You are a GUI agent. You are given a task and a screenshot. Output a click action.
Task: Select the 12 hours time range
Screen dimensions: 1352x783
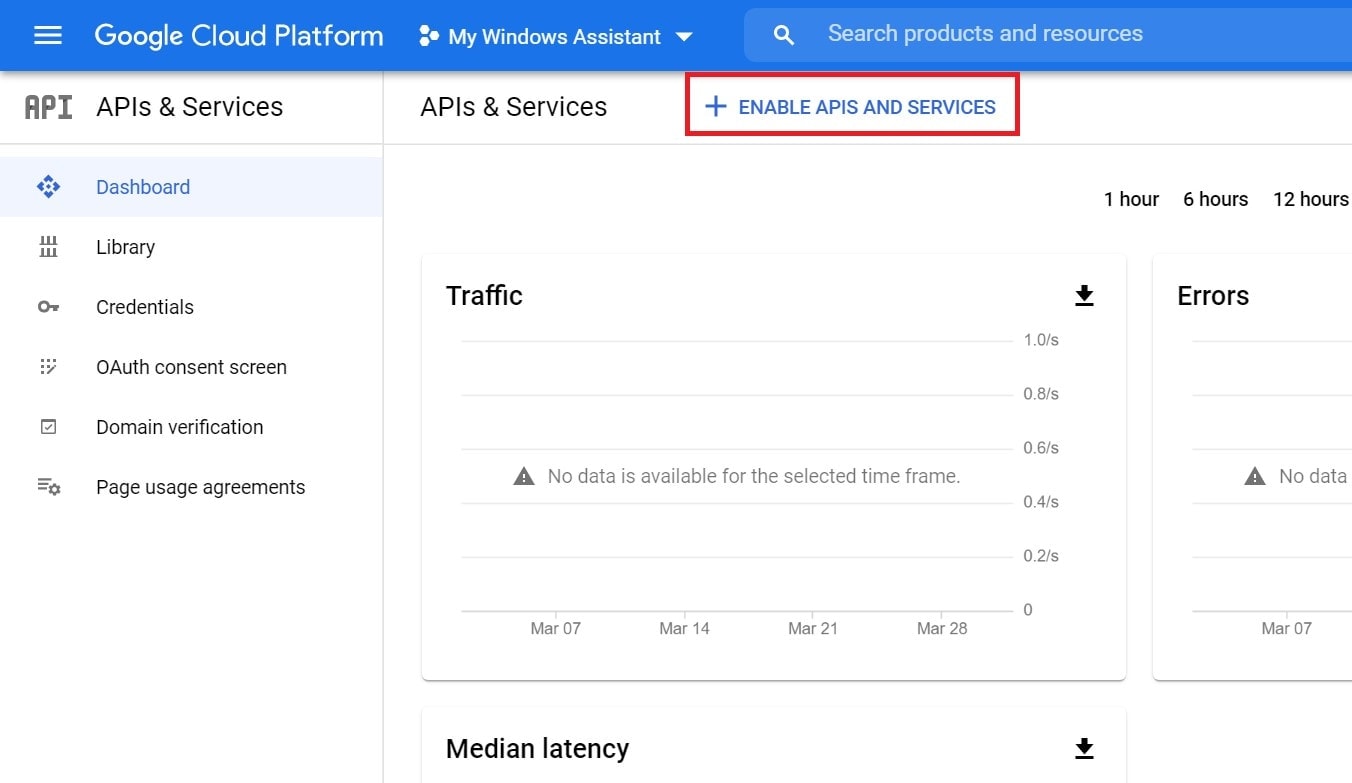tap(1310, 199)
